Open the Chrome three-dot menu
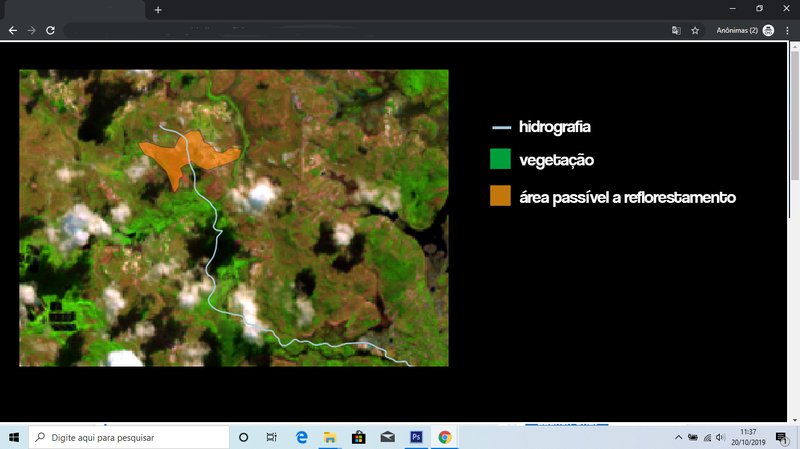Image resolution: width=800 pixels, height=449 pixels. click(x=788, y=30)
